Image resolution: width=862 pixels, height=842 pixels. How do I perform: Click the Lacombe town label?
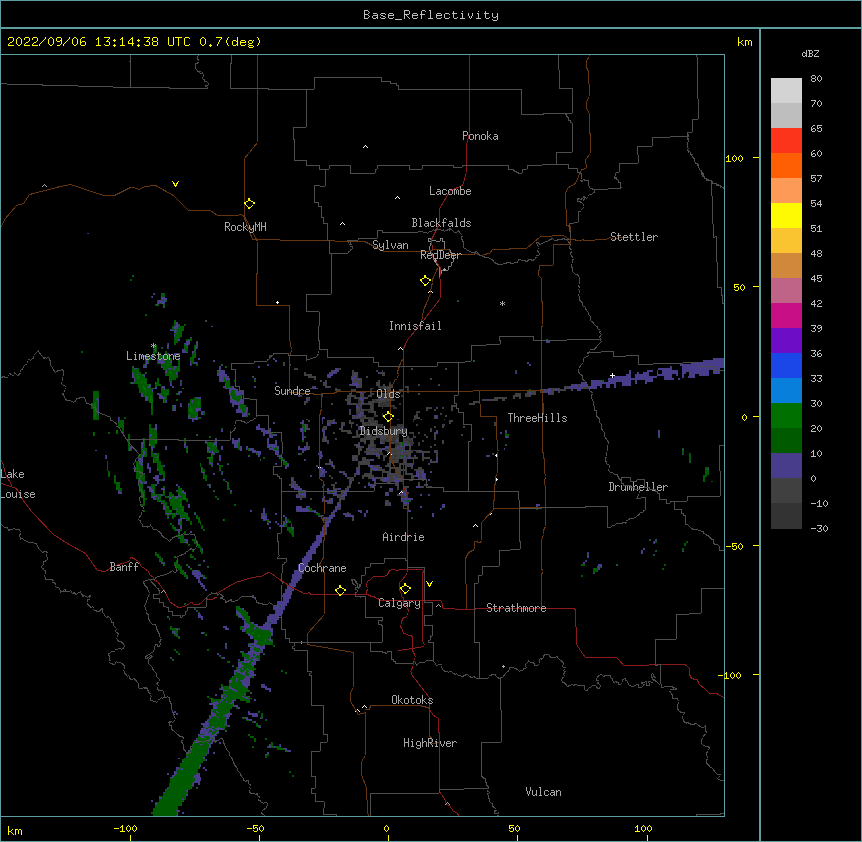click(x=450, y=191)
